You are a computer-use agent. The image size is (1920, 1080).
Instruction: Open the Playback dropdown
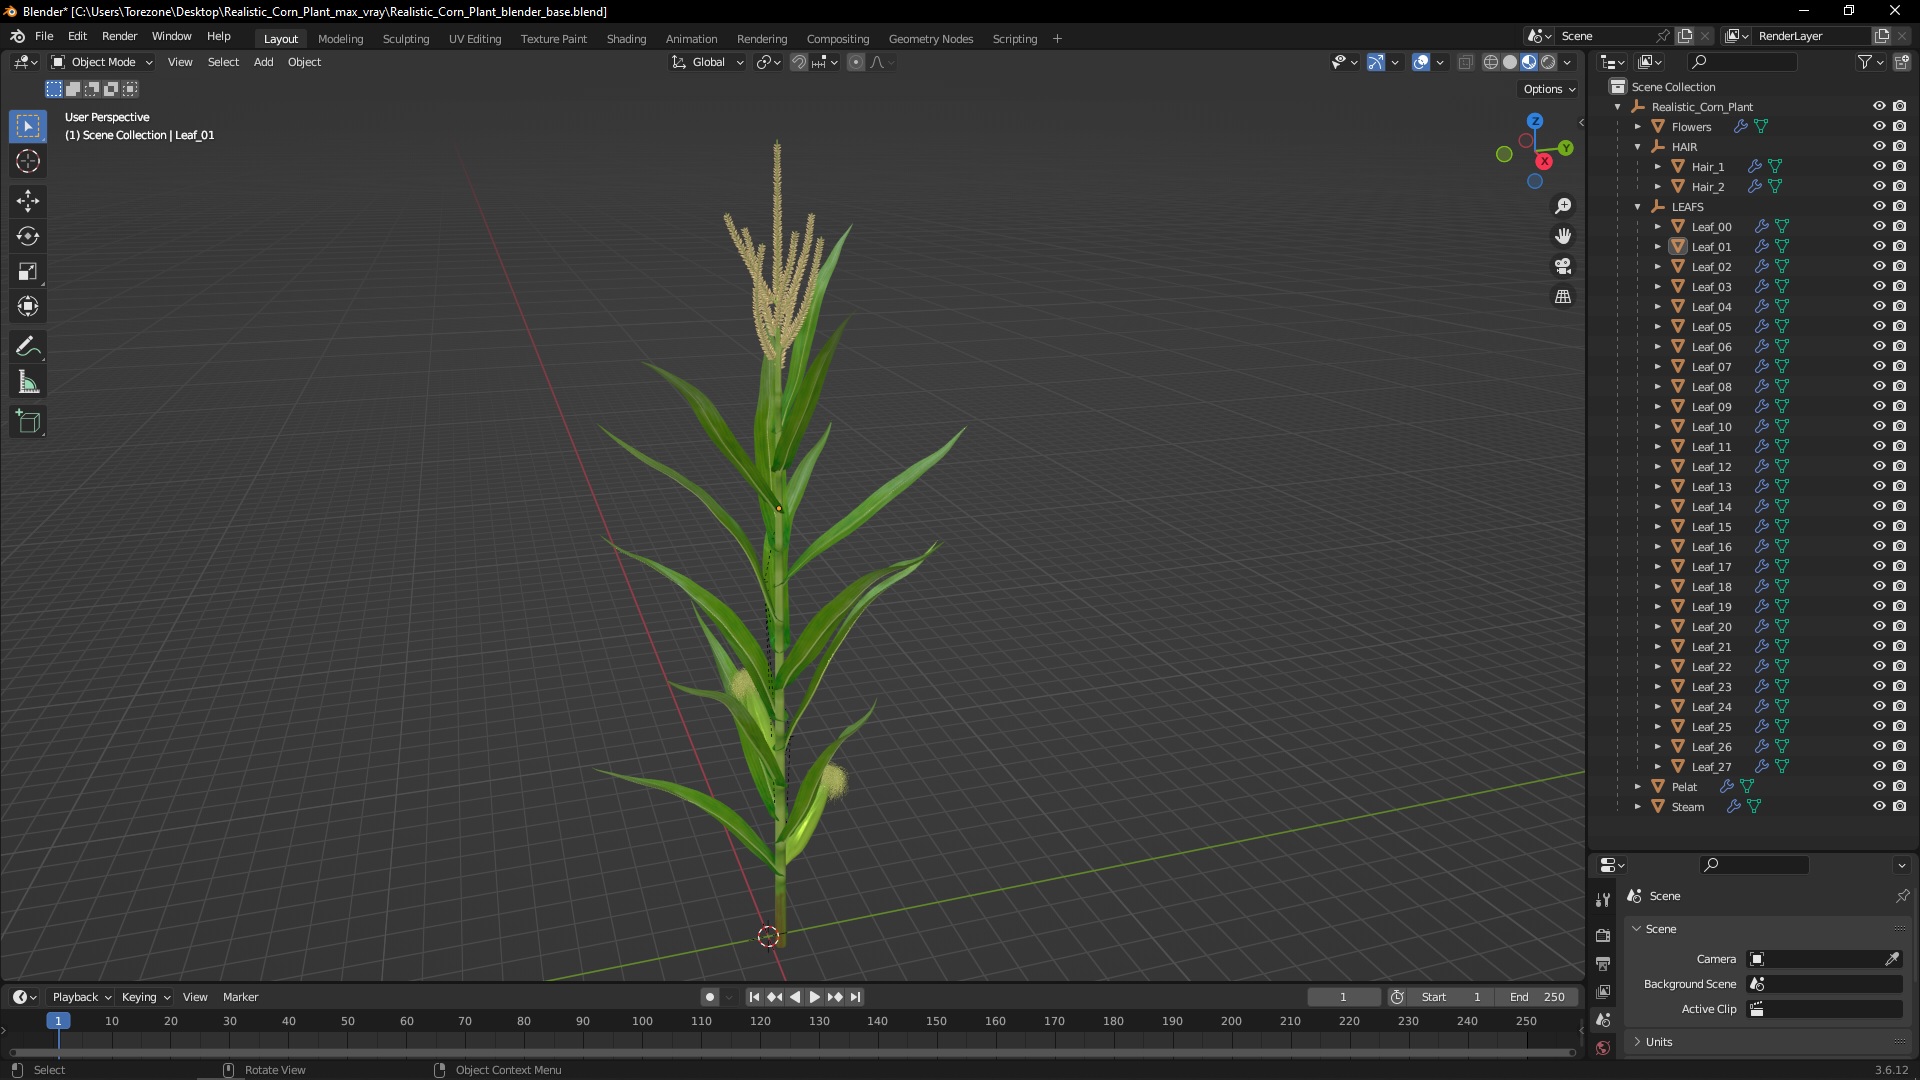[x=80, y=997]
